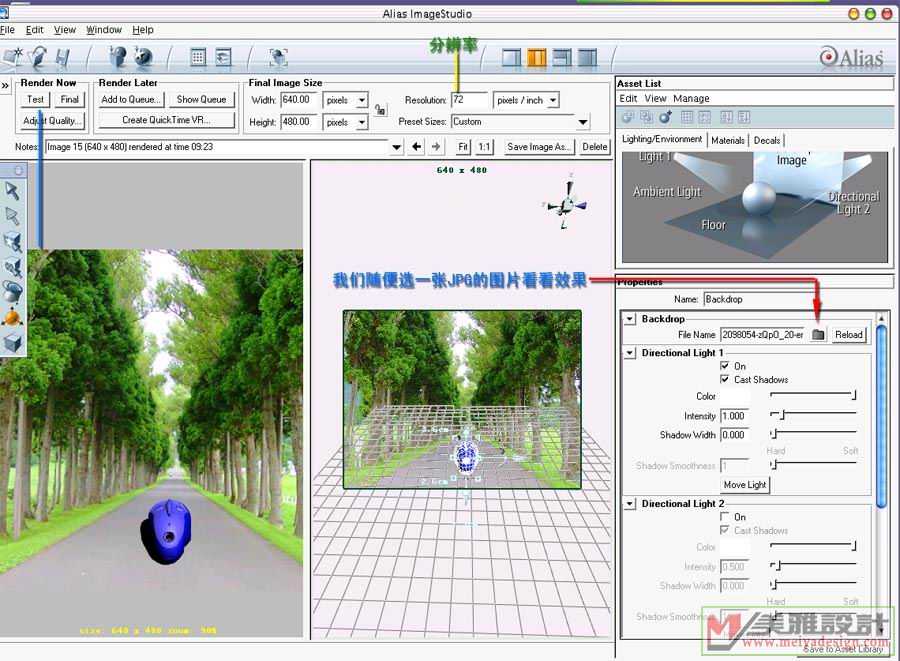The height and width of the screenshot is (661, 900).
Task: Click Show Queue button
Action: (x=201, y=99)
